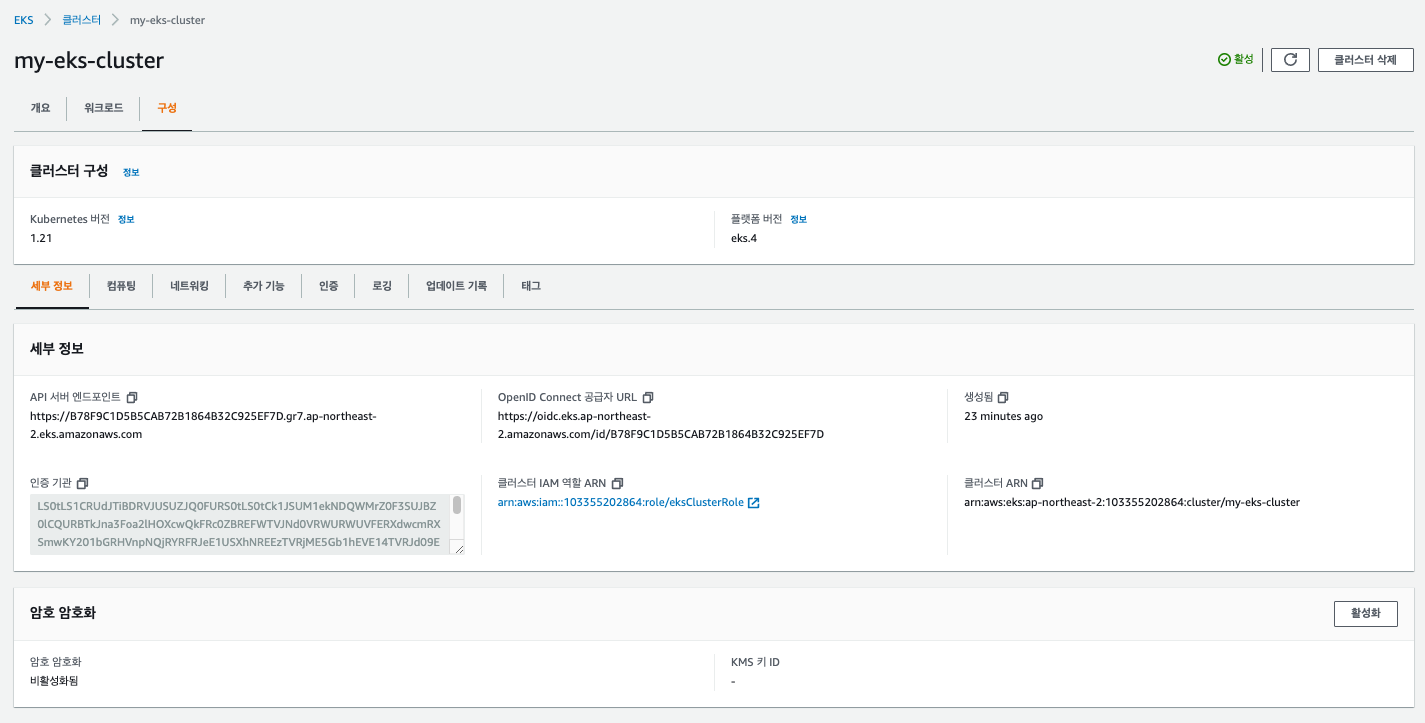Copy the 생성됨 timestamp value
This screenshot has width=1425, height=723.
(x=1004, y=397)
